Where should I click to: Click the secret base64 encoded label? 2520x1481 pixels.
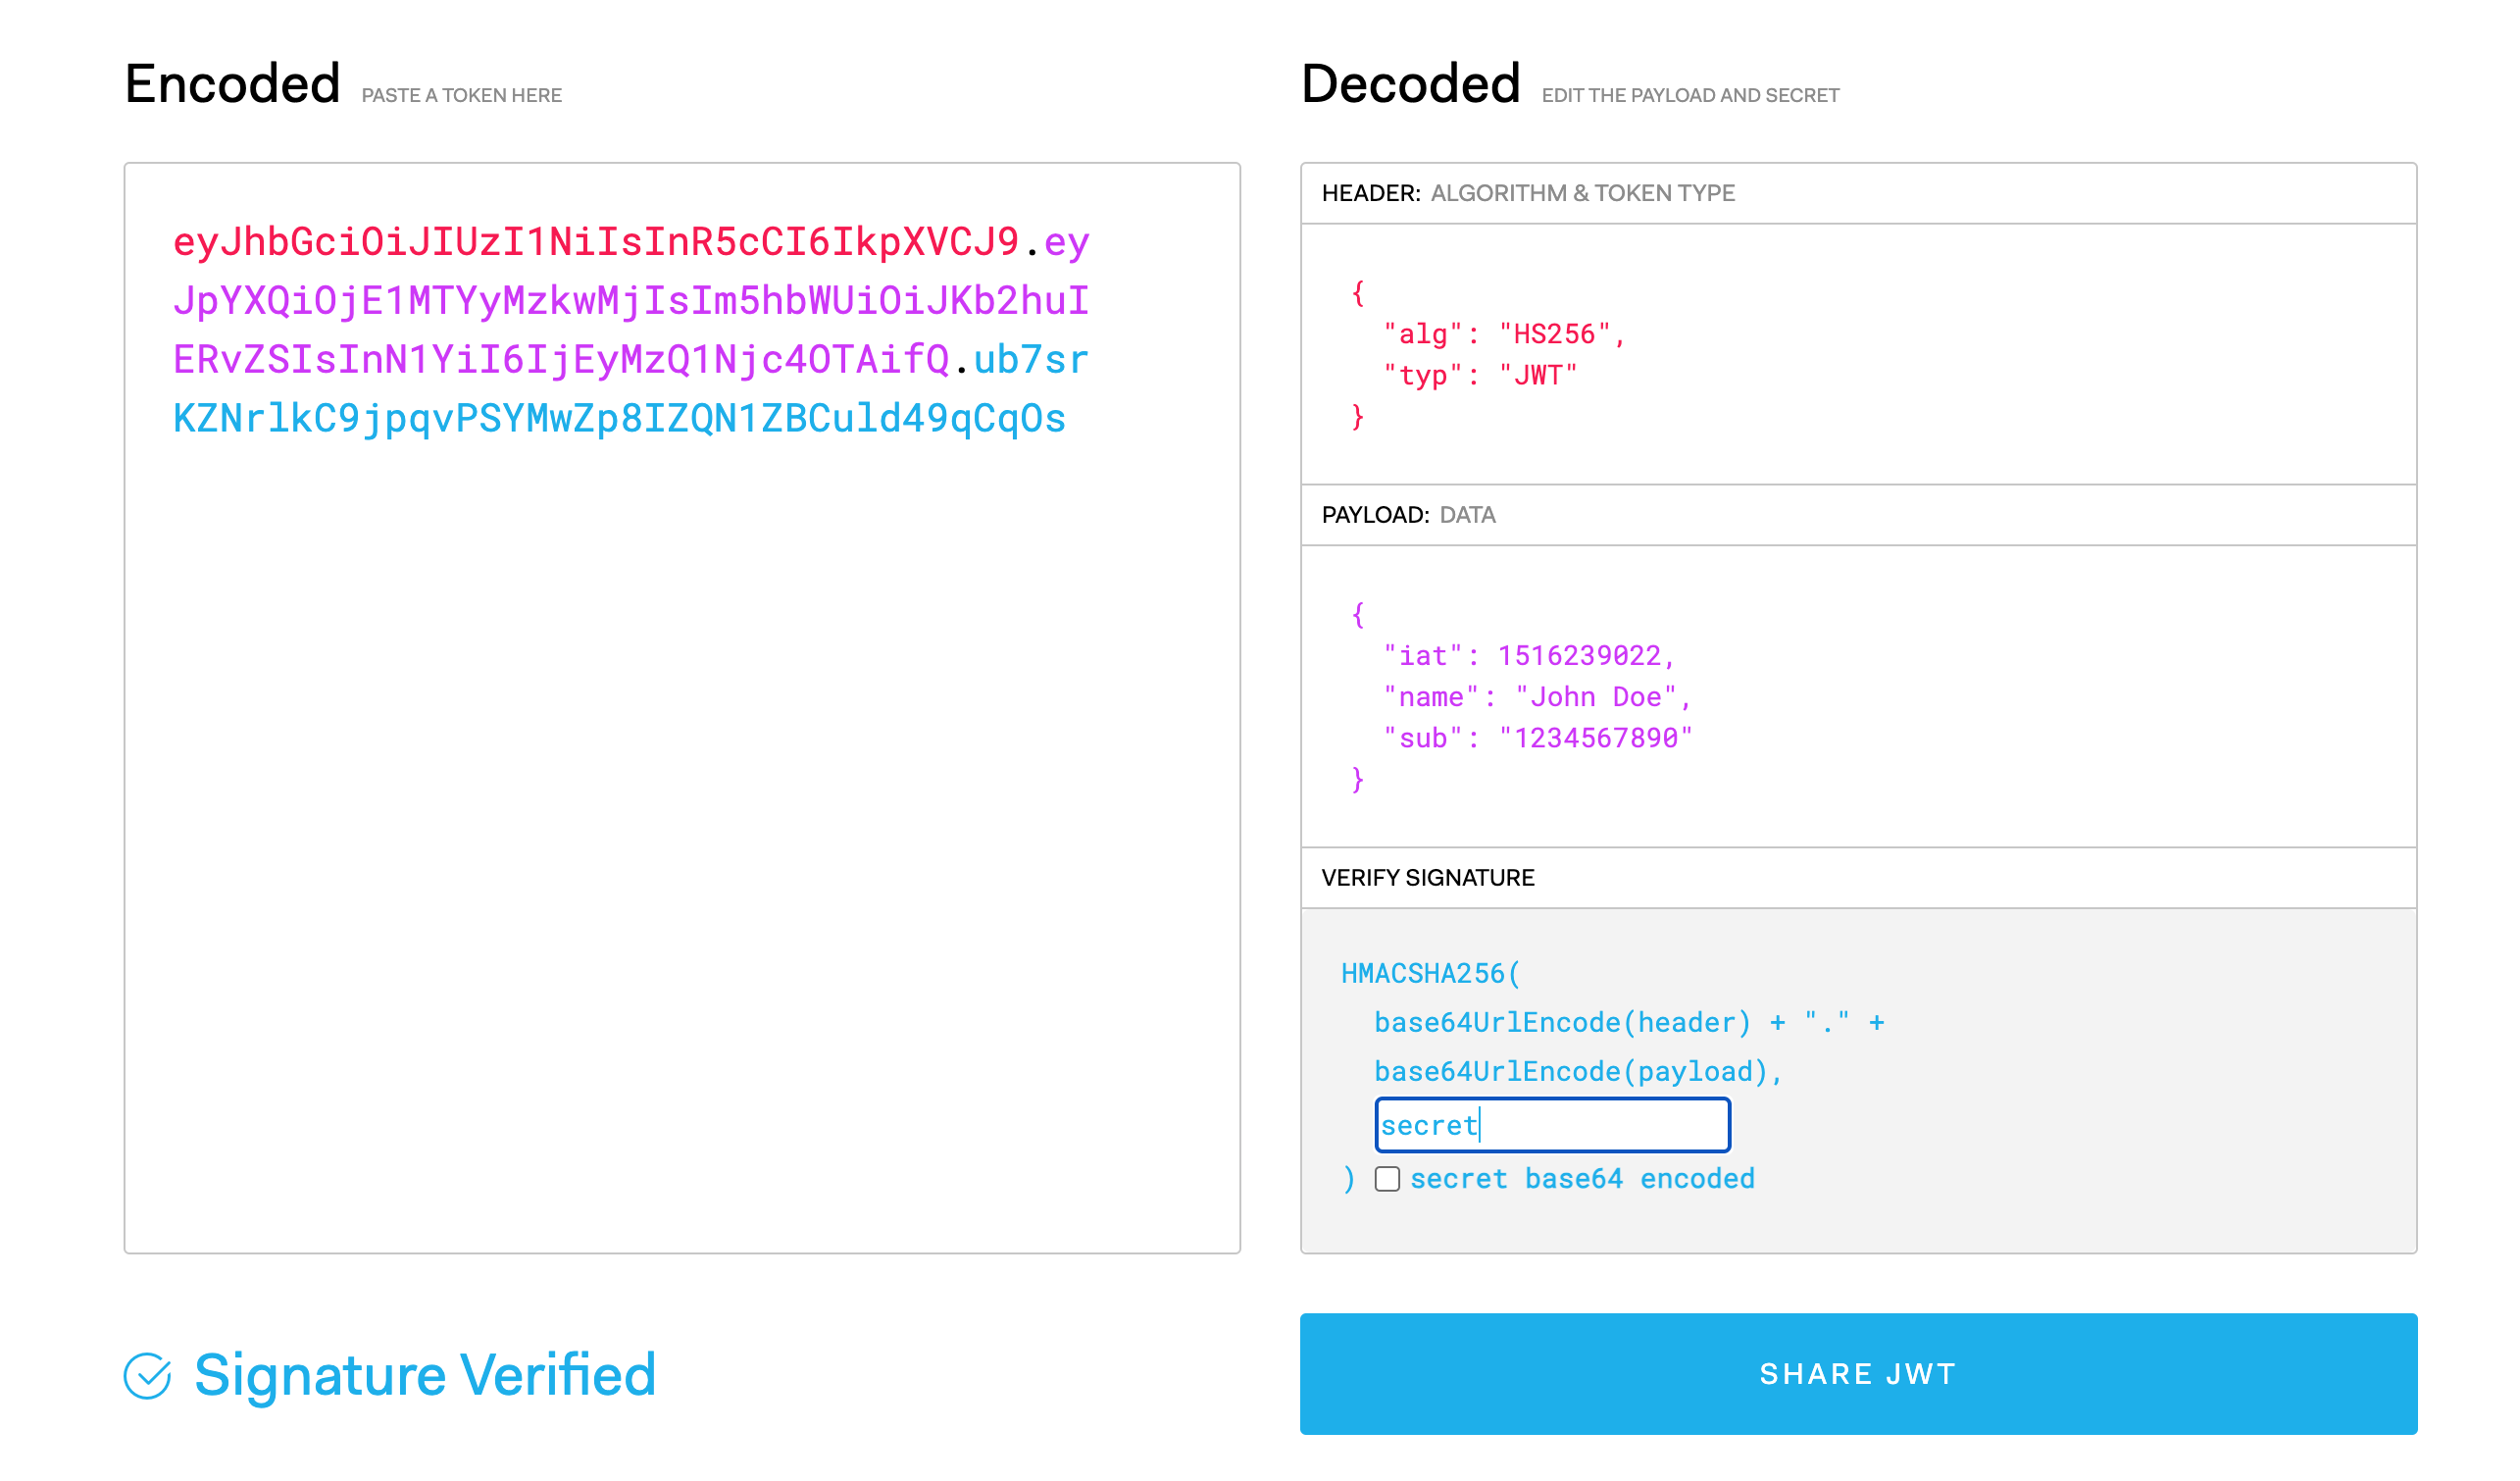pyautogui.click(x=1582, y=1179)
